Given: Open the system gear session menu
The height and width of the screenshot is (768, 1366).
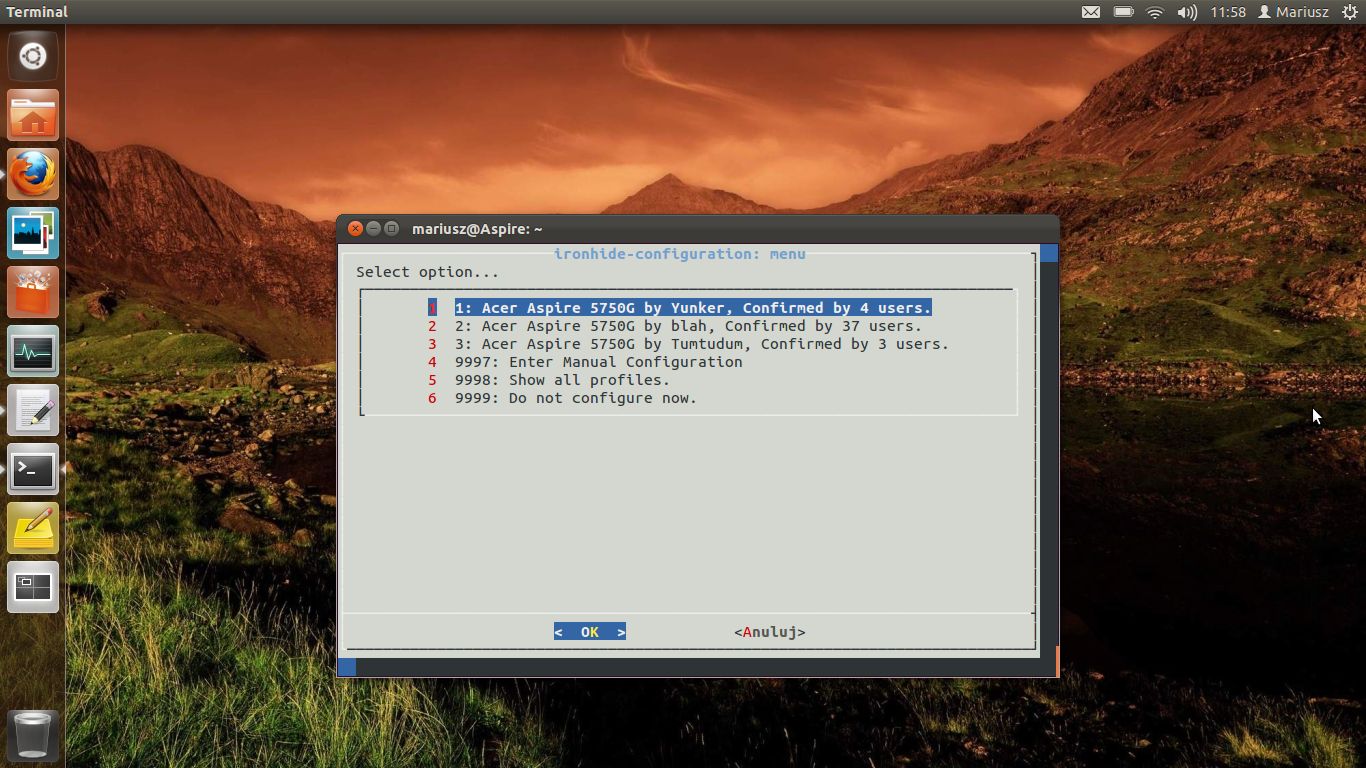Looking at the screenshot, I should tap(1349, 12).
